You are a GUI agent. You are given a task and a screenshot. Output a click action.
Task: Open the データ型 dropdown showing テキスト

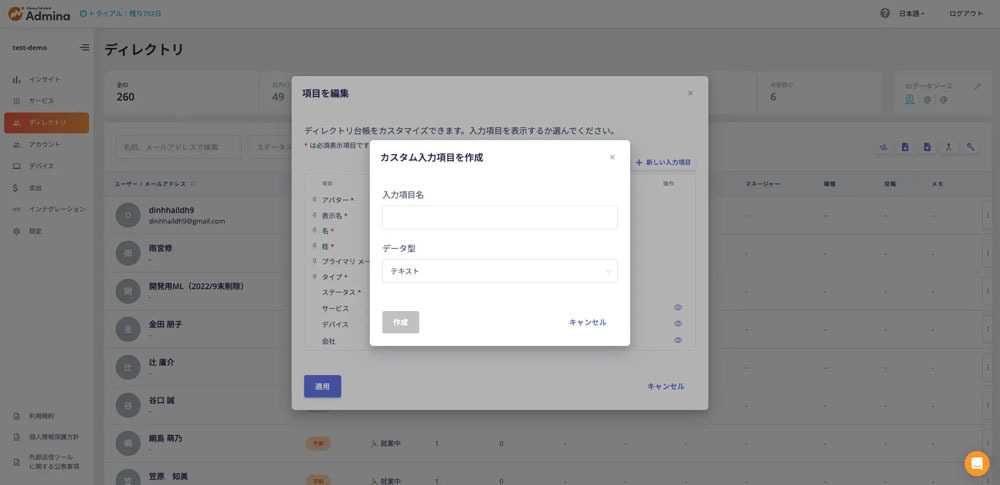(x=500, y=271)
